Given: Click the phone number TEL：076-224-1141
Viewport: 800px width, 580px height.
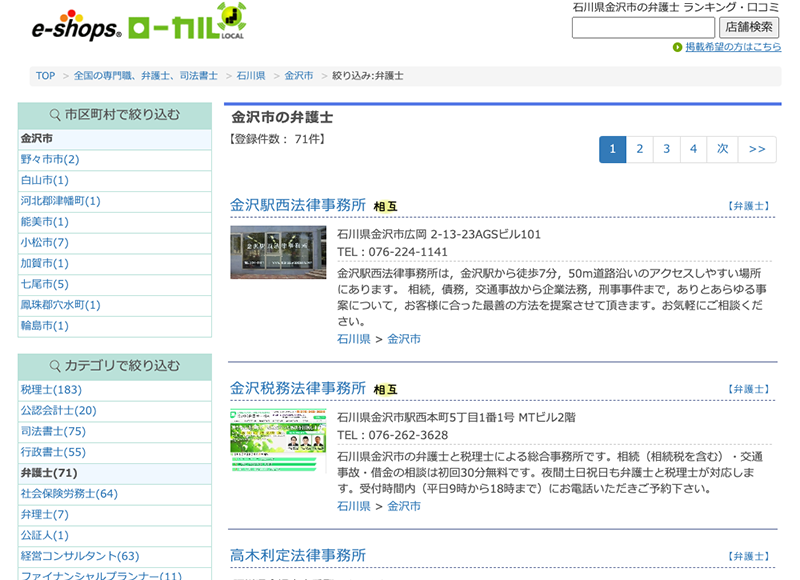Looking at the screenshot, I should pyautogui.click(x=392, y=253).
